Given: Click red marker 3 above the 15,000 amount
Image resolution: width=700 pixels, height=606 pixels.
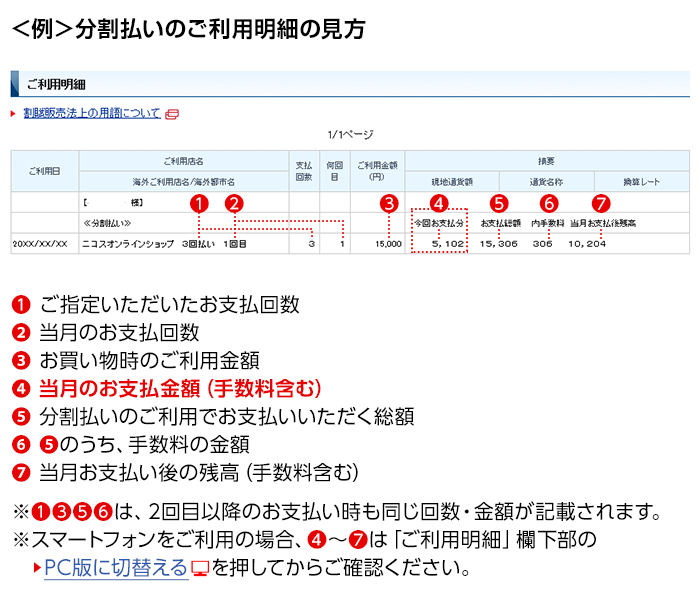Looking at the screenshot, I should click(389, 203).
